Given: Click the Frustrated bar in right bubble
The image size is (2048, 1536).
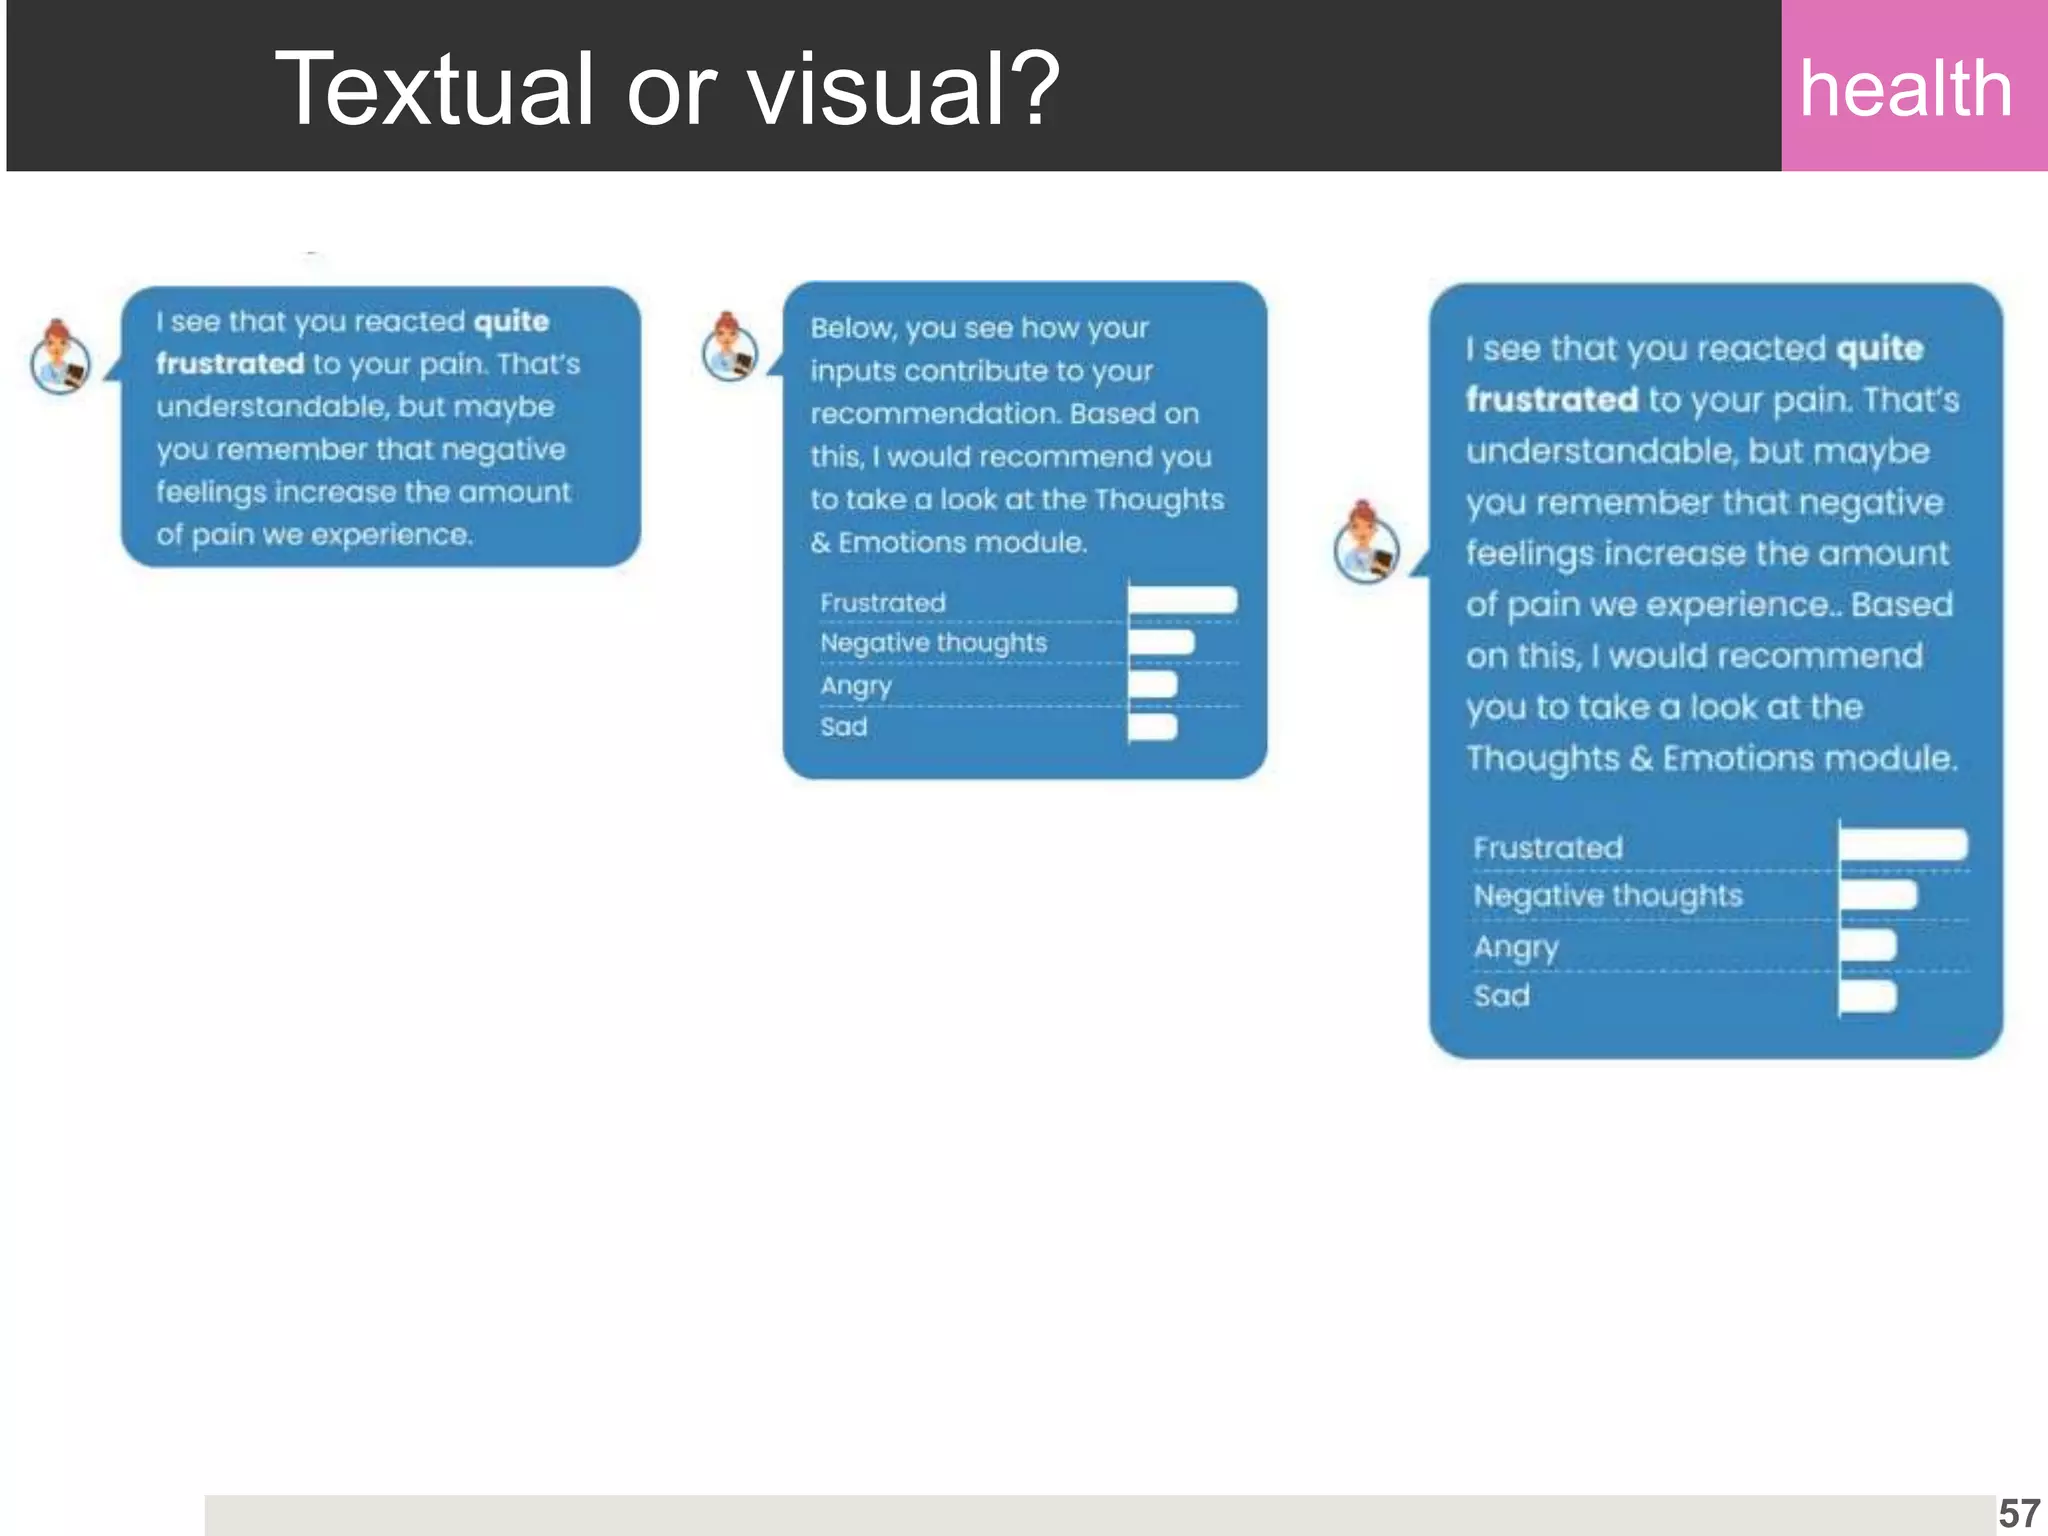Looking at the screenshot, I should (x=1904, y=844).
